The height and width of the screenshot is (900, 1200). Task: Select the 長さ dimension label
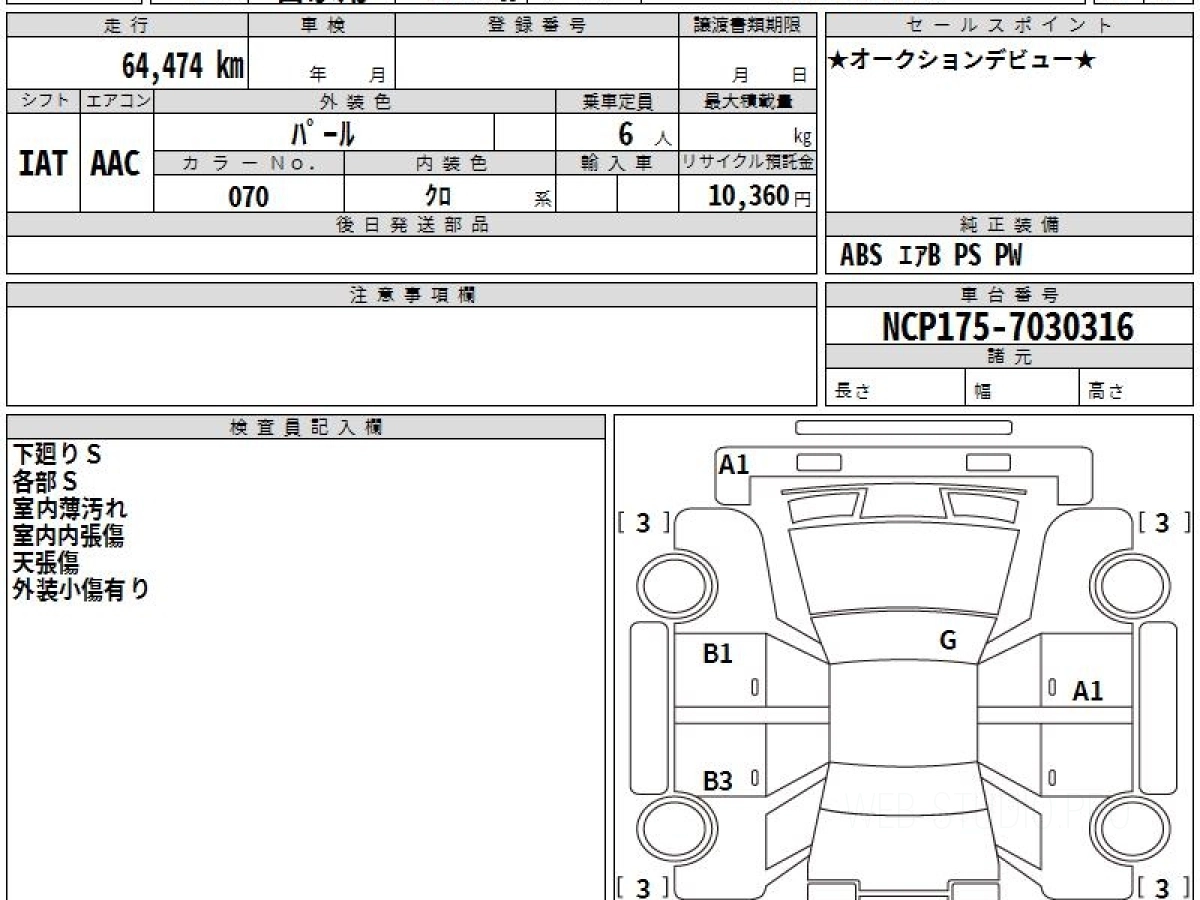point(852,391)
